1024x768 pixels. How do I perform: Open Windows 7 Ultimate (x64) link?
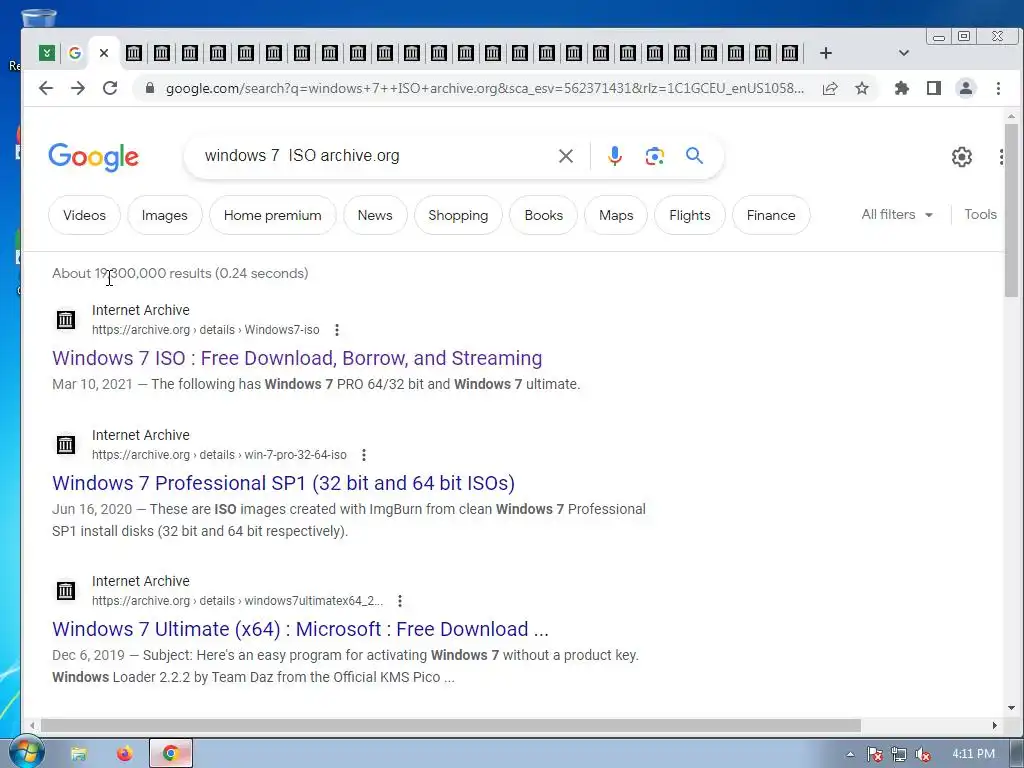tap(300, 629)
